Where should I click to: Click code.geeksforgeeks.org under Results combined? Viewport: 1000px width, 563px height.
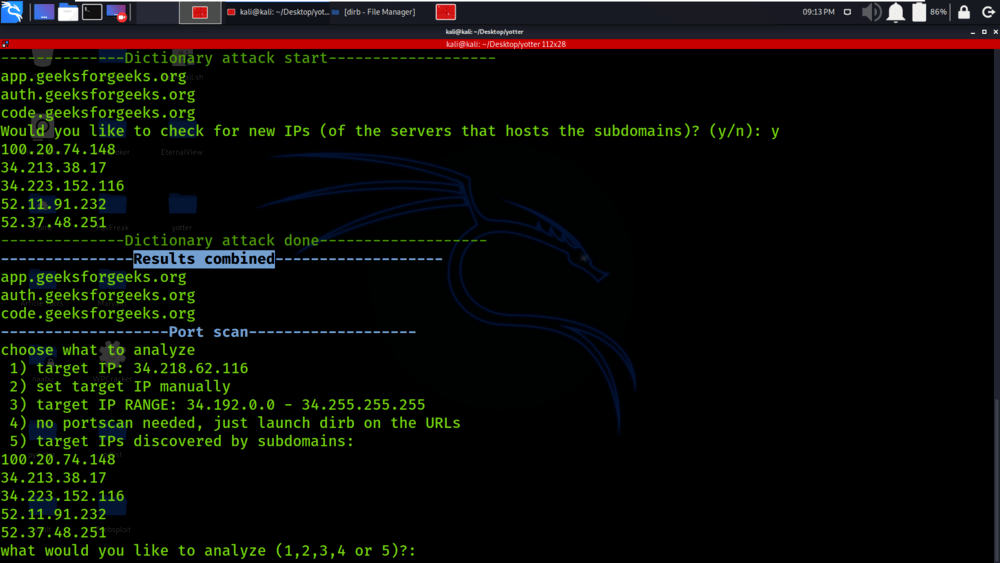[x=98, y=314]
